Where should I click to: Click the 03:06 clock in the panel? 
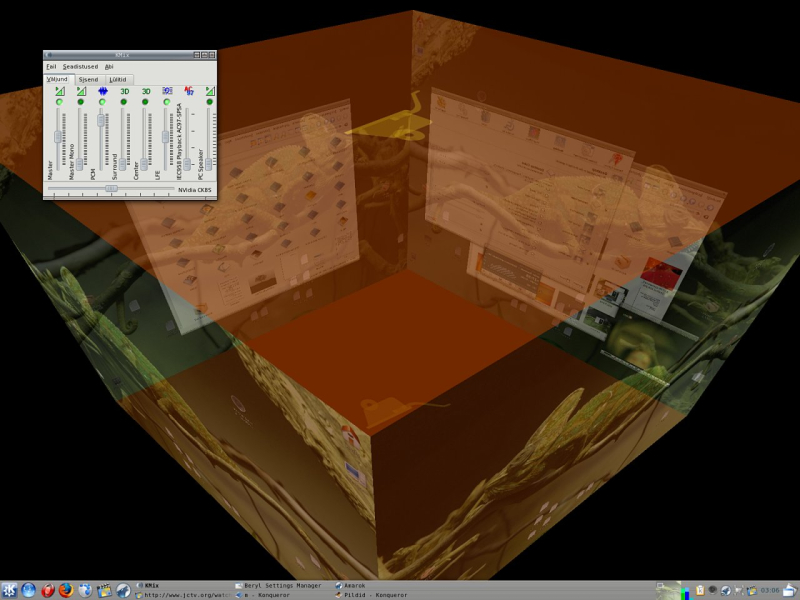point(769,590)
